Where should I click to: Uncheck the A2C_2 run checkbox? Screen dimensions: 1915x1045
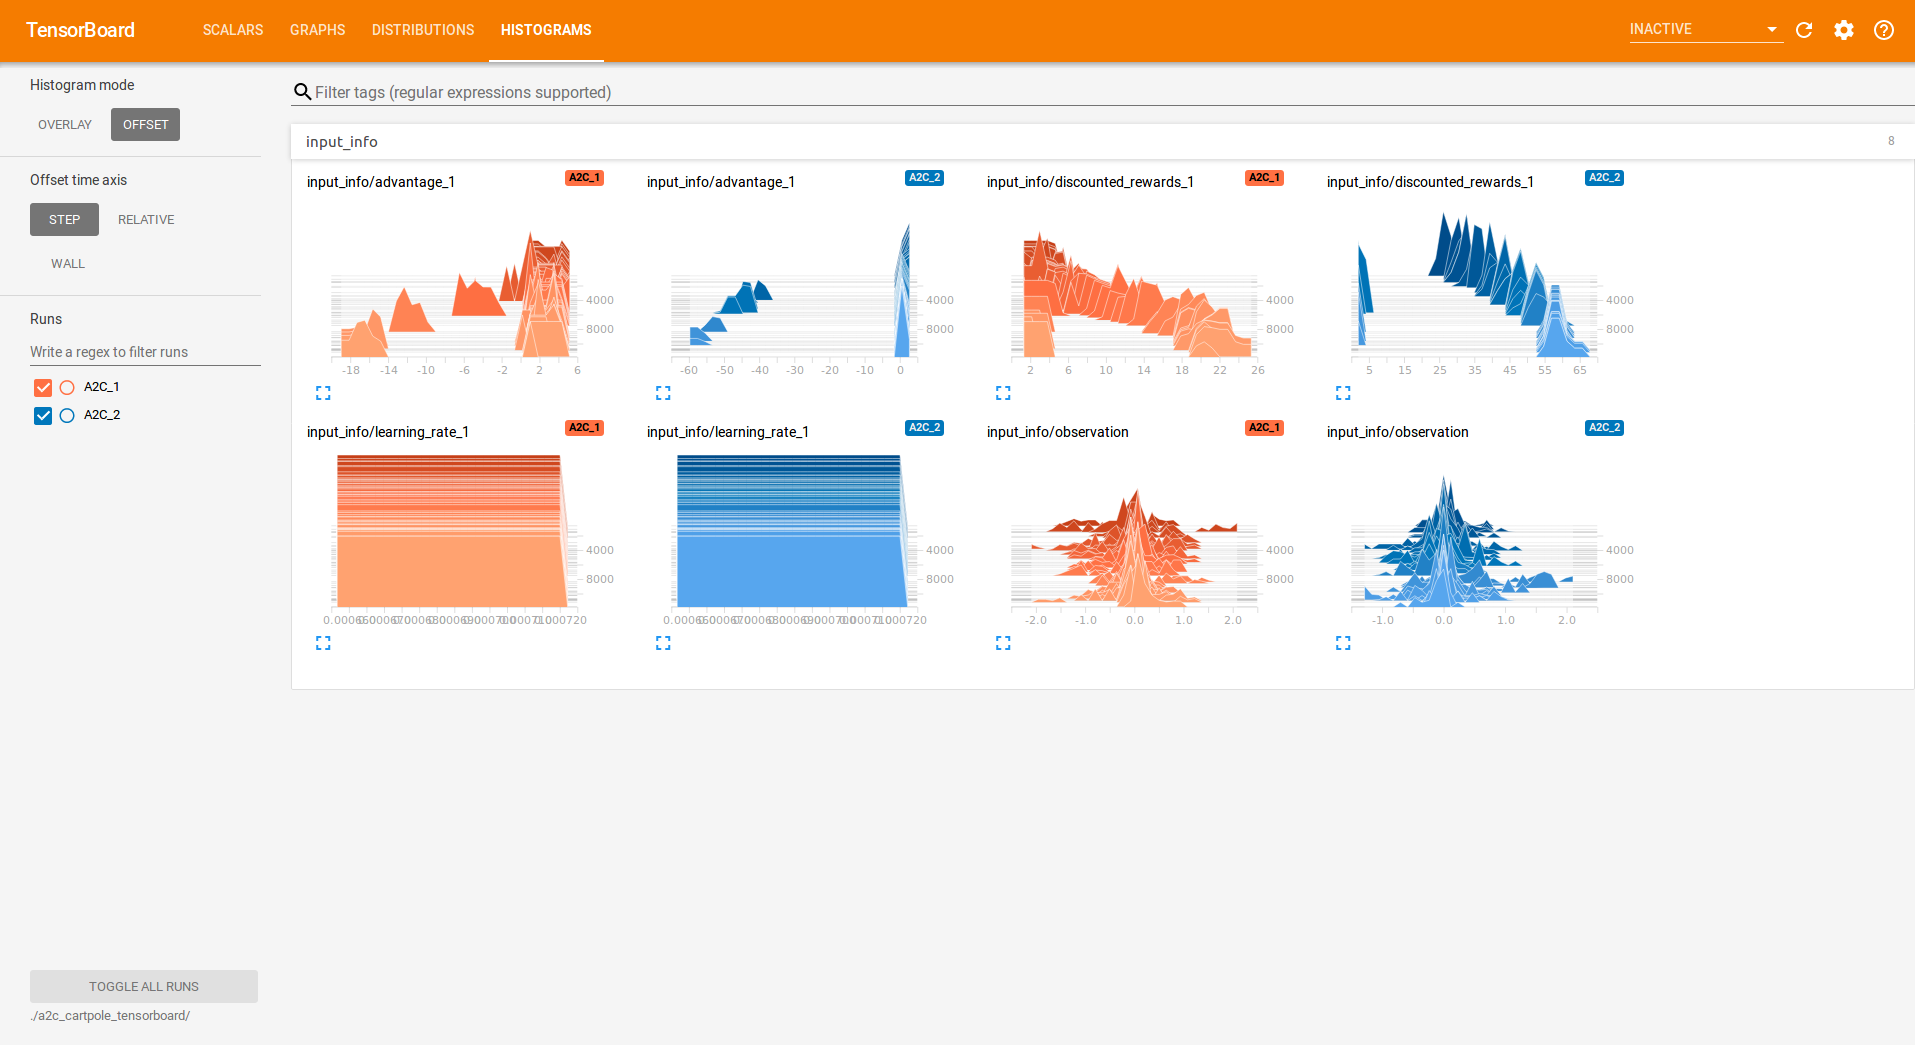pyautogui.click(x=42, y=415)
